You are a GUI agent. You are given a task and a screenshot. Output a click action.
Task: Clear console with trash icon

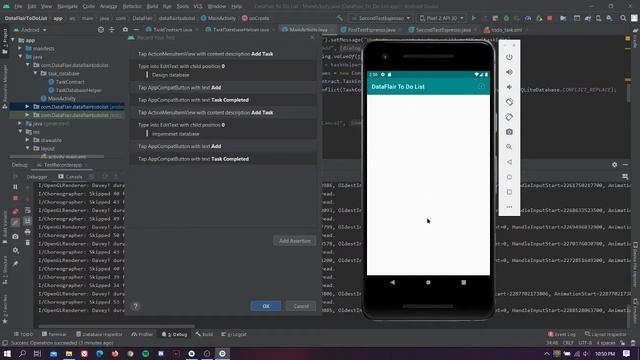[27, 242]
